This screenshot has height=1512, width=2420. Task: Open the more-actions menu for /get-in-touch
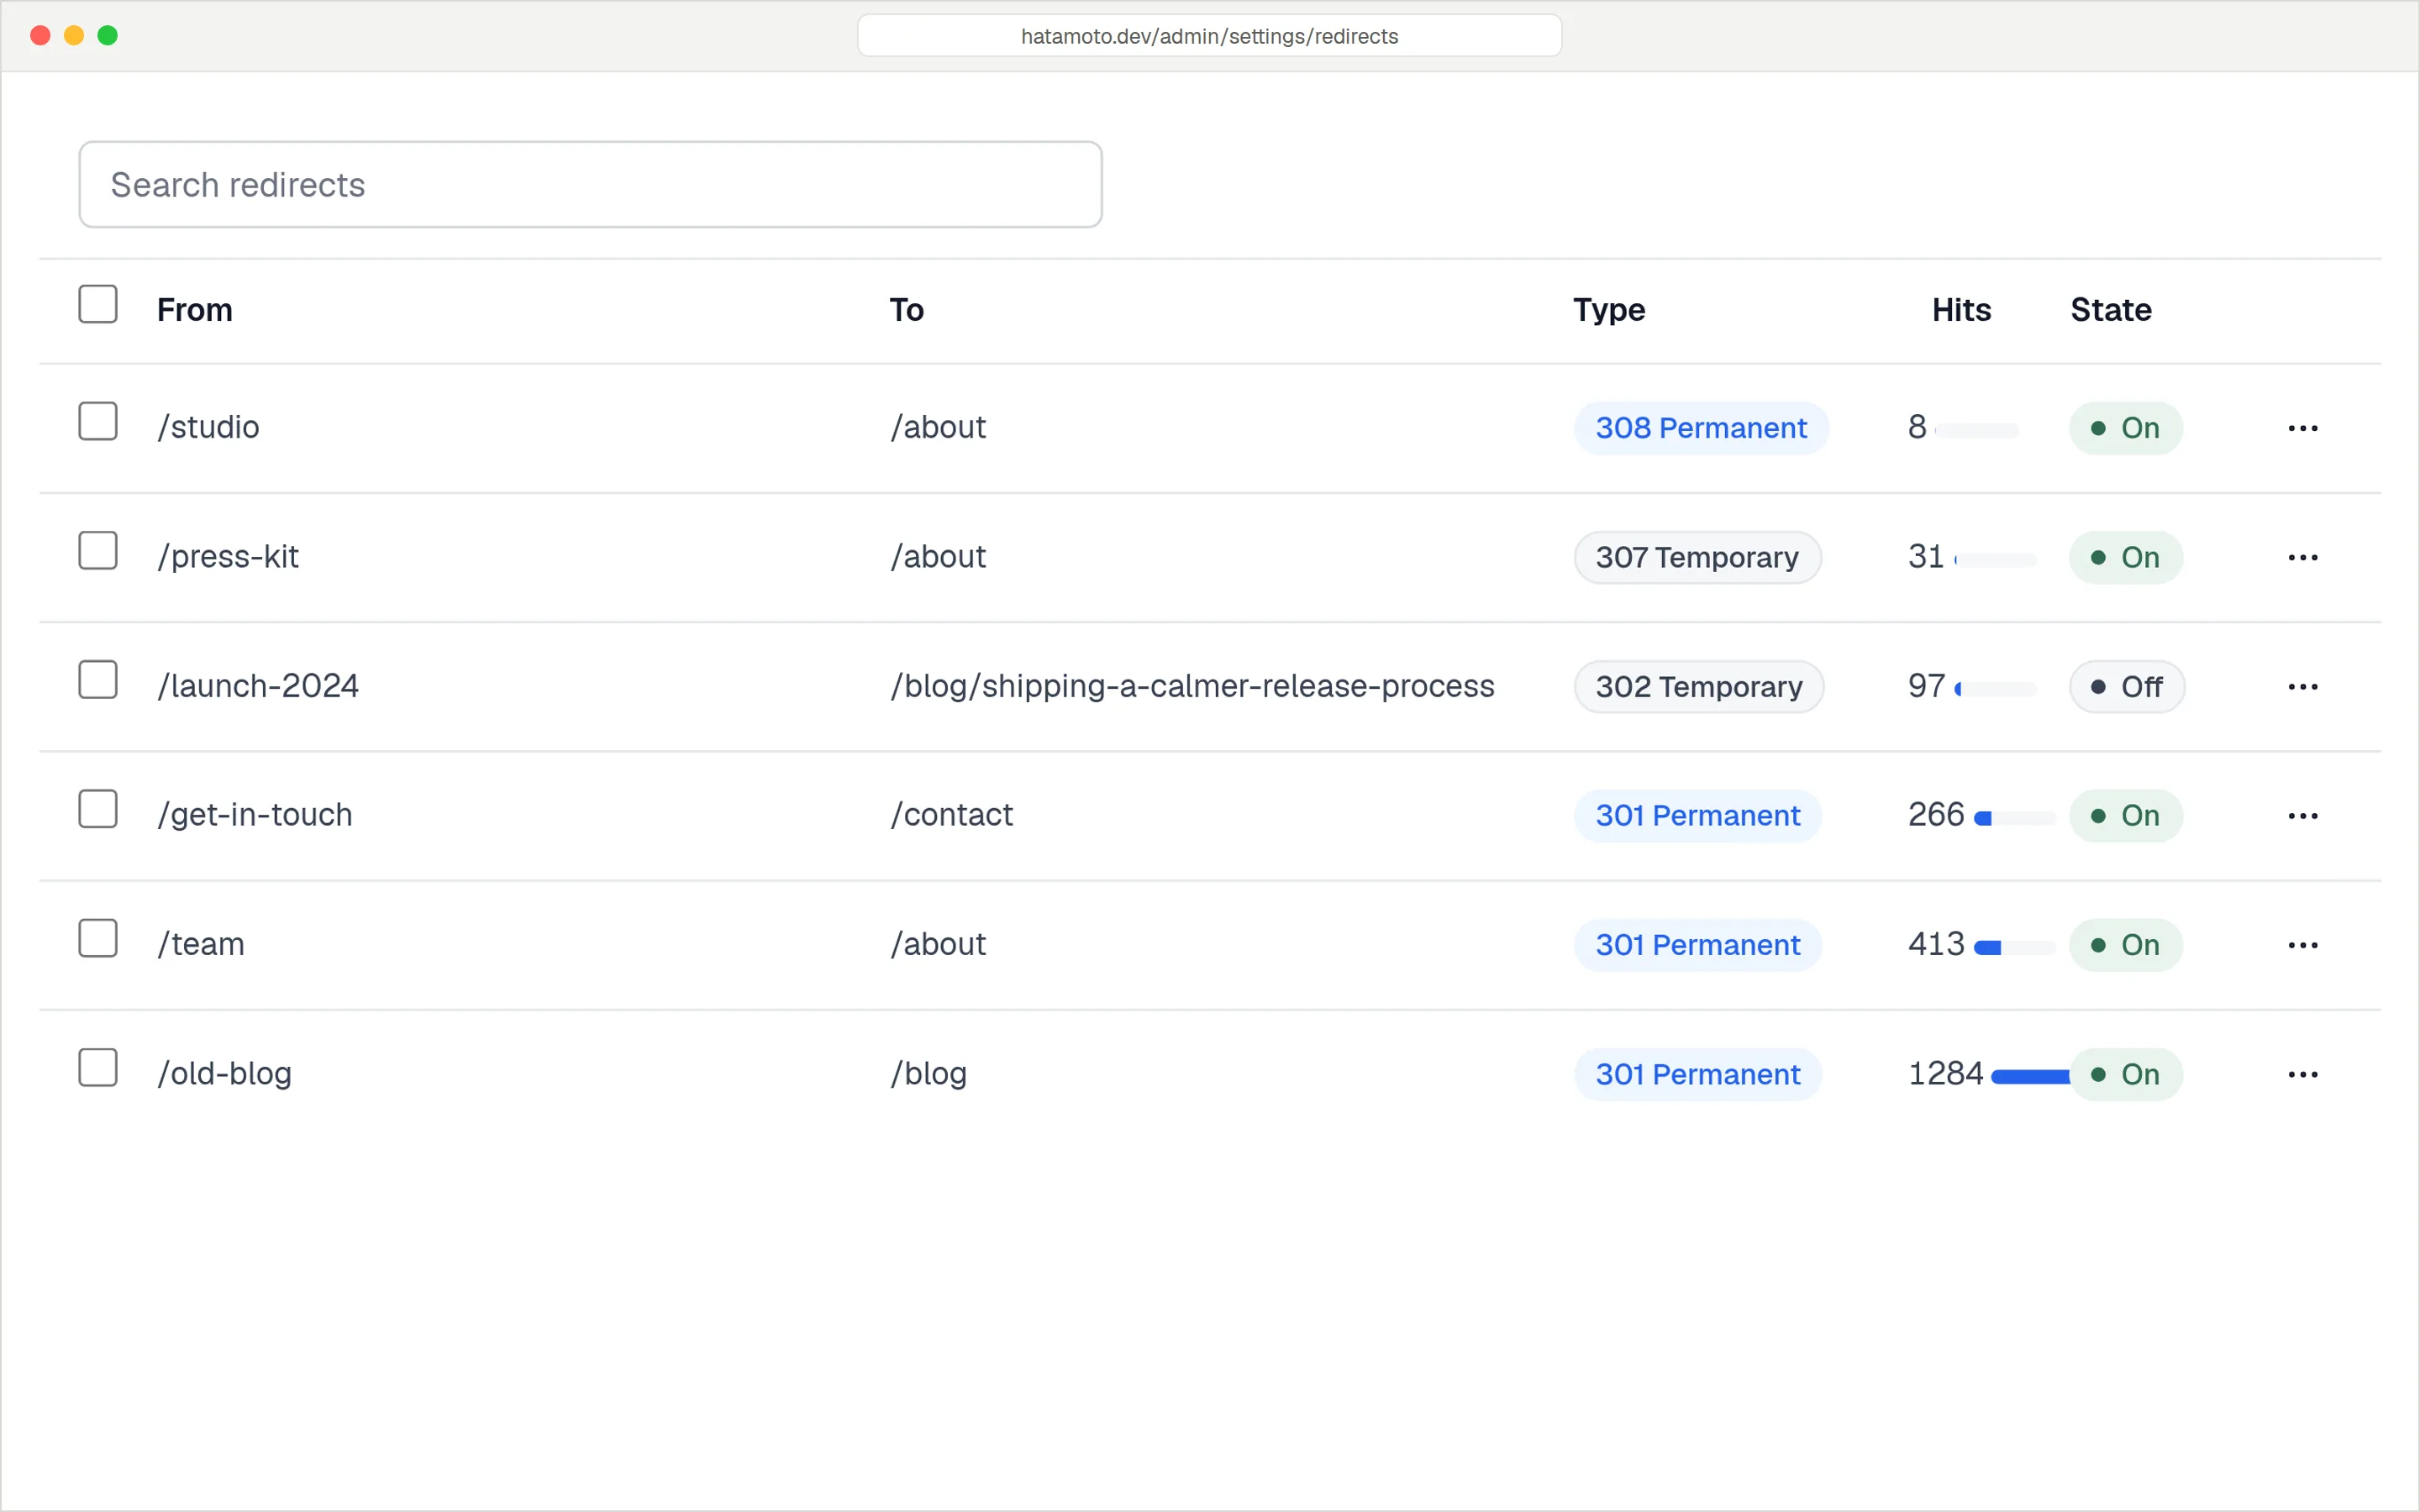pos(2302,816)
